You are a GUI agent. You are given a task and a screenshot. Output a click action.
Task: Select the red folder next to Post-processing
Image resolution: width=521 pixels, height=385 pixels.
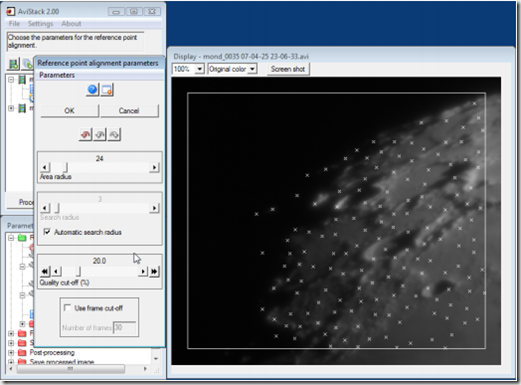[x=22, y=352]
